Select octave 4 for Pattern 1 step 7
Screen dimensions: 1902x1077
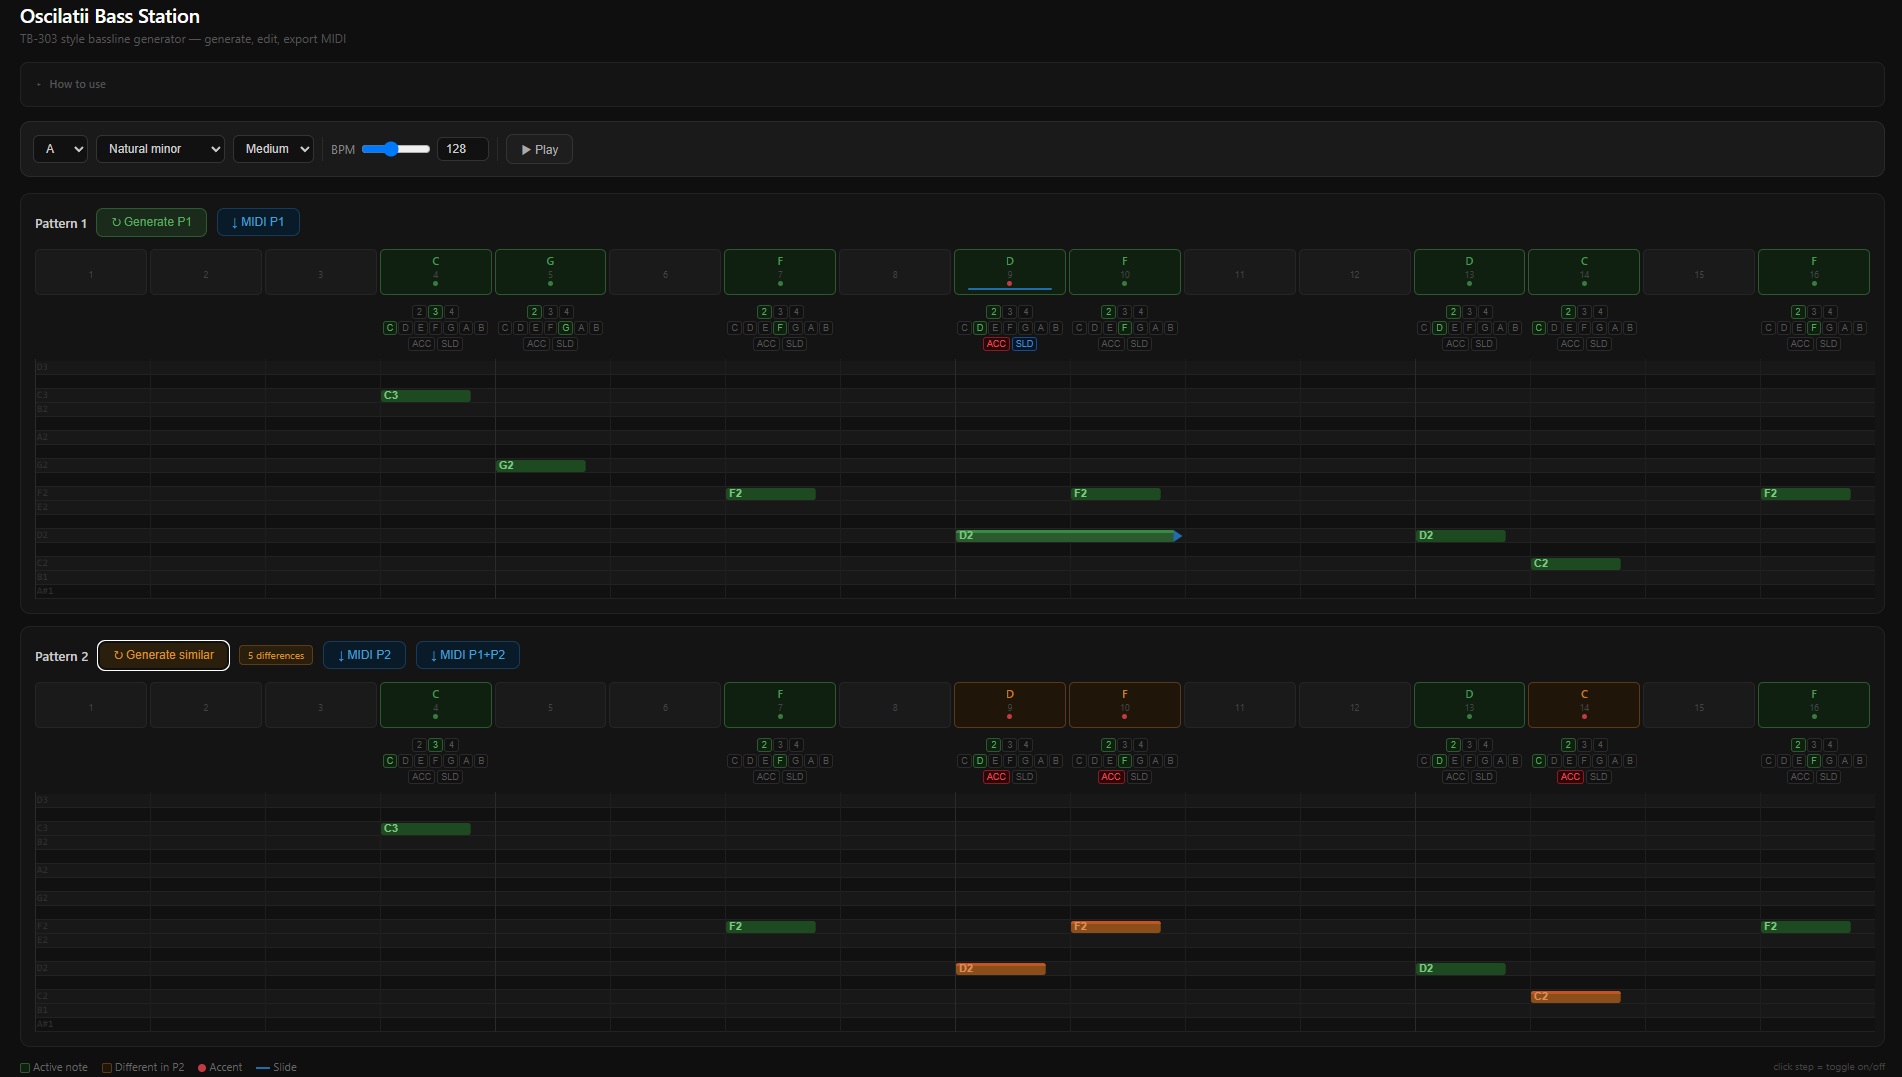pyautogui.click(x=796, y=312)
